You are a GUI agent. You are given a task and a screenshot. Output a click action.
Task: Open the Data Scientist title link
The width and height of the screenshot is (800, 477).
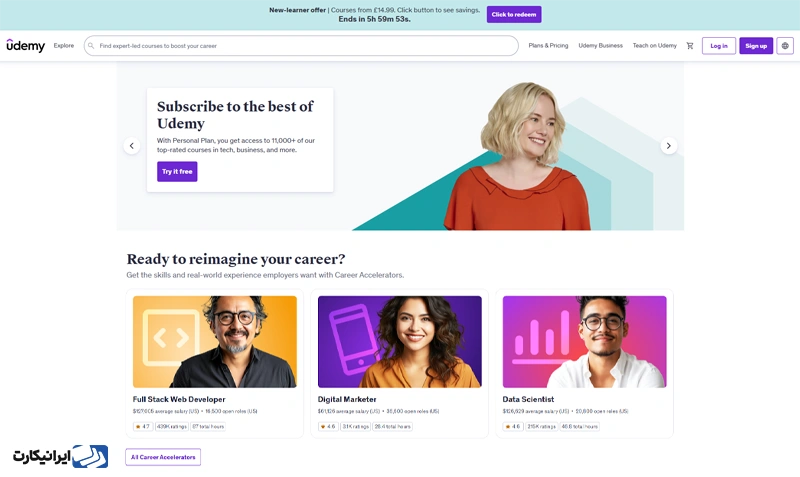click(x=528, y=399)
